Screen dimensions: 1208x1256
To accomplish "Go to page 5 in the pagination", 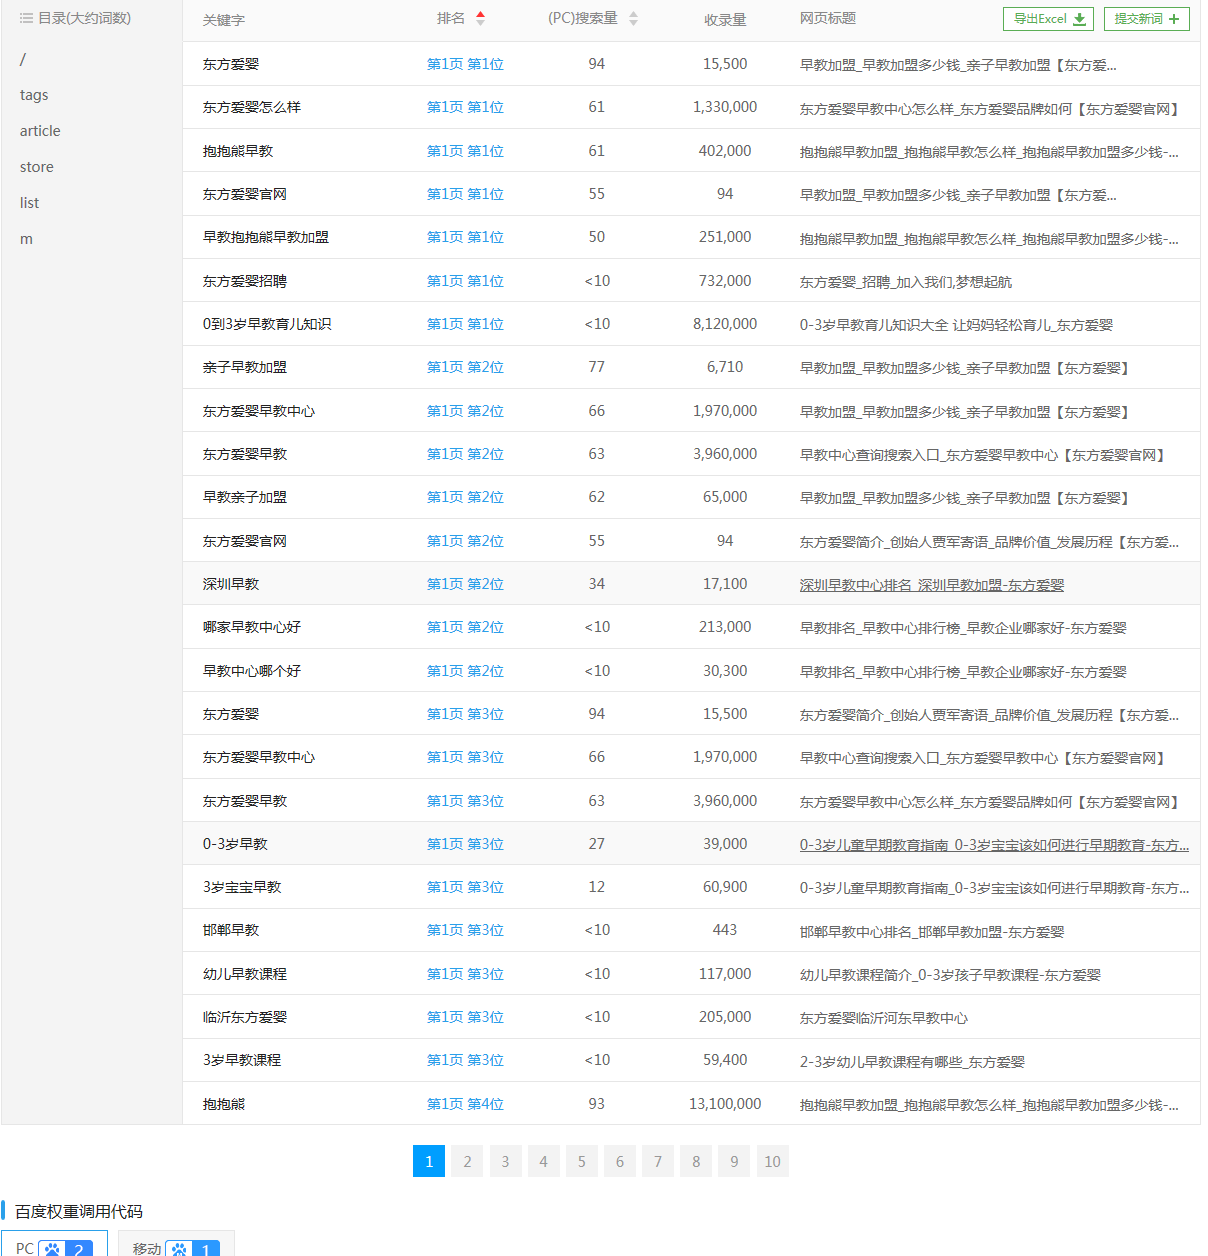I will 581,1161.
